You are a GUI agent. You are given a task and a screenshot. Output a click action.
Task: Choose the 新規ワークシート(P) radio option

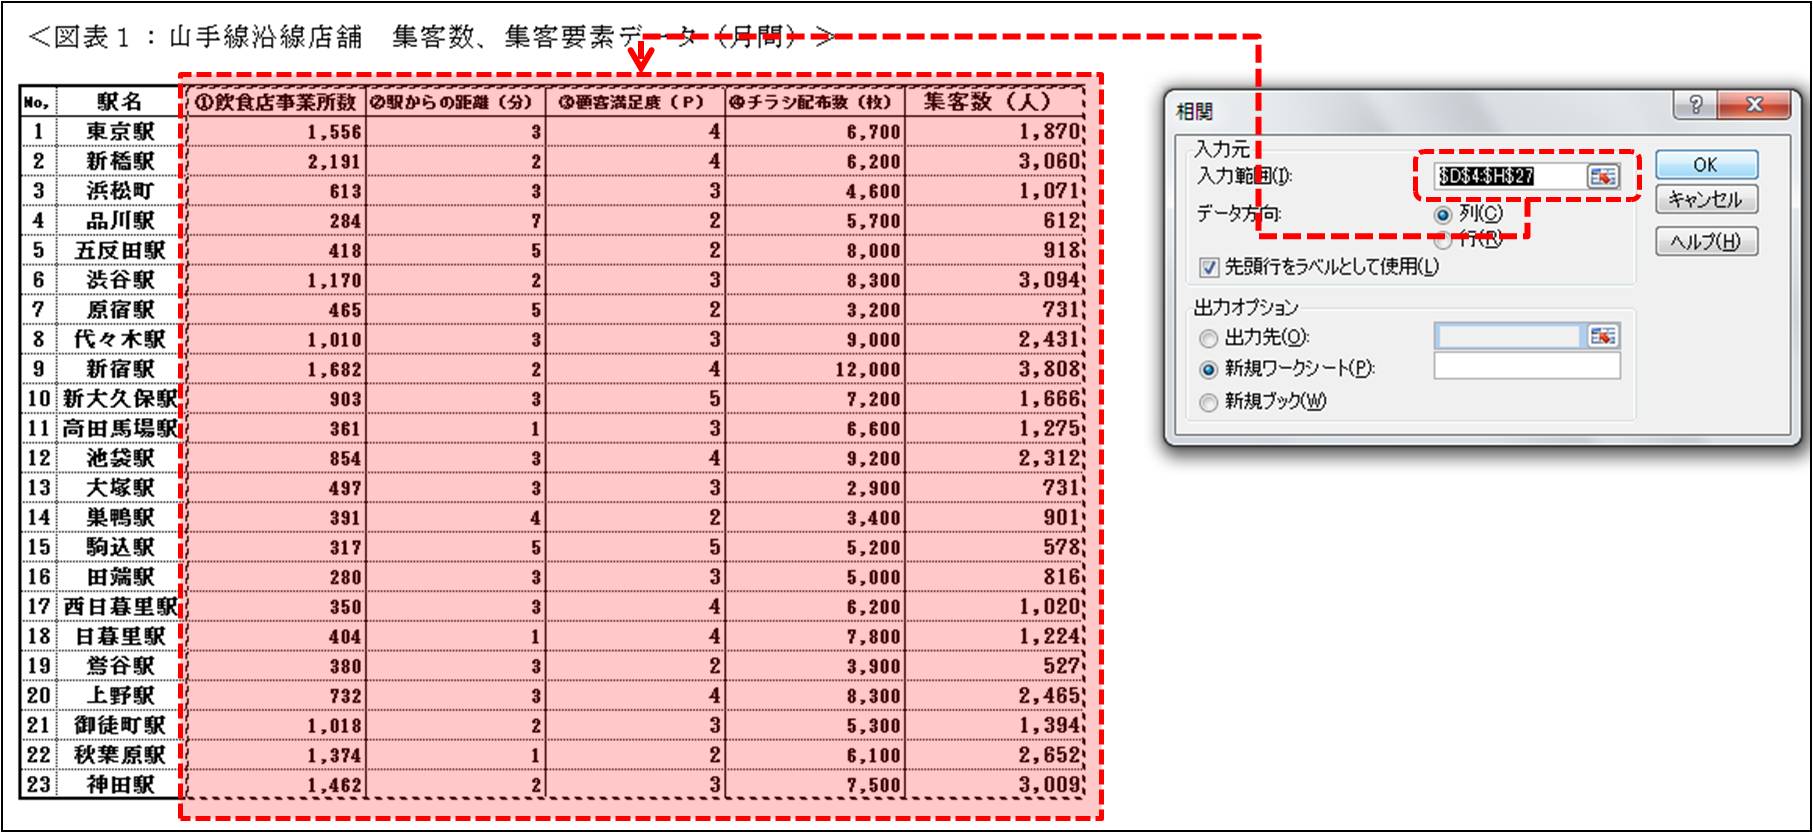pyautogui.click(x=1208, y=369)
